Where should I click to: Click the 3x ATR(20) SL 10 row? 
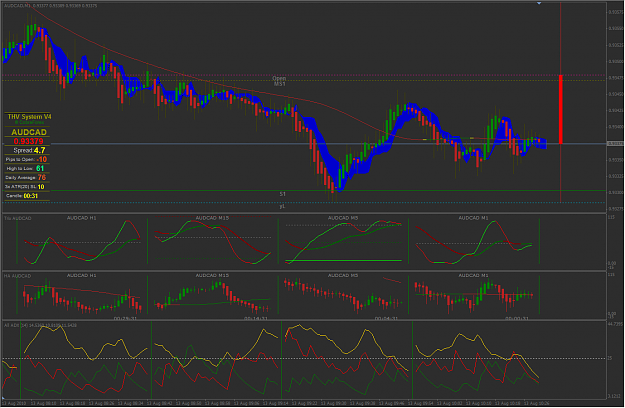click(x=25, y=187)
